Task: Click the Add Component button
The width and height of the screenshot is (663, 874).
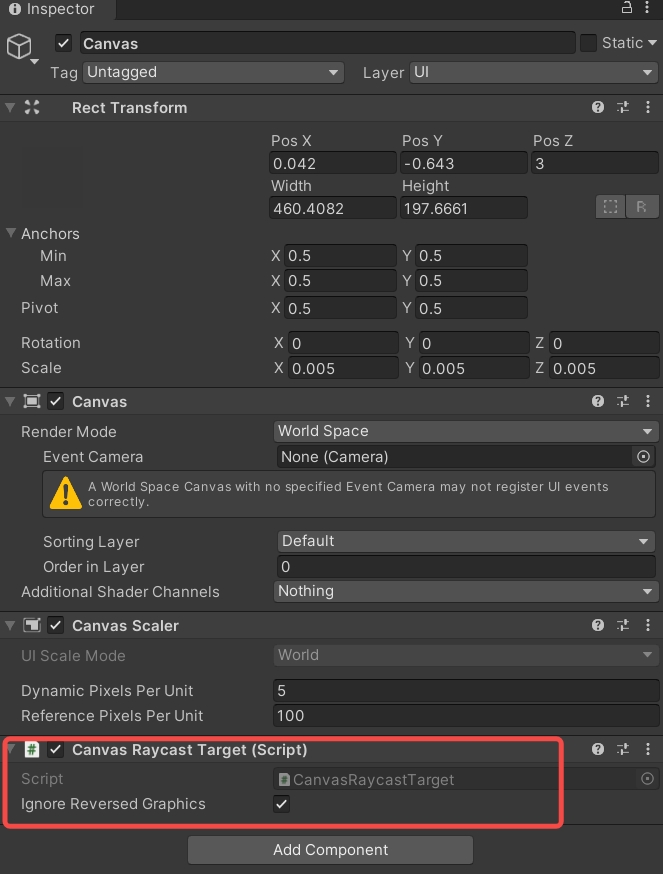Action: click(330, 850)
